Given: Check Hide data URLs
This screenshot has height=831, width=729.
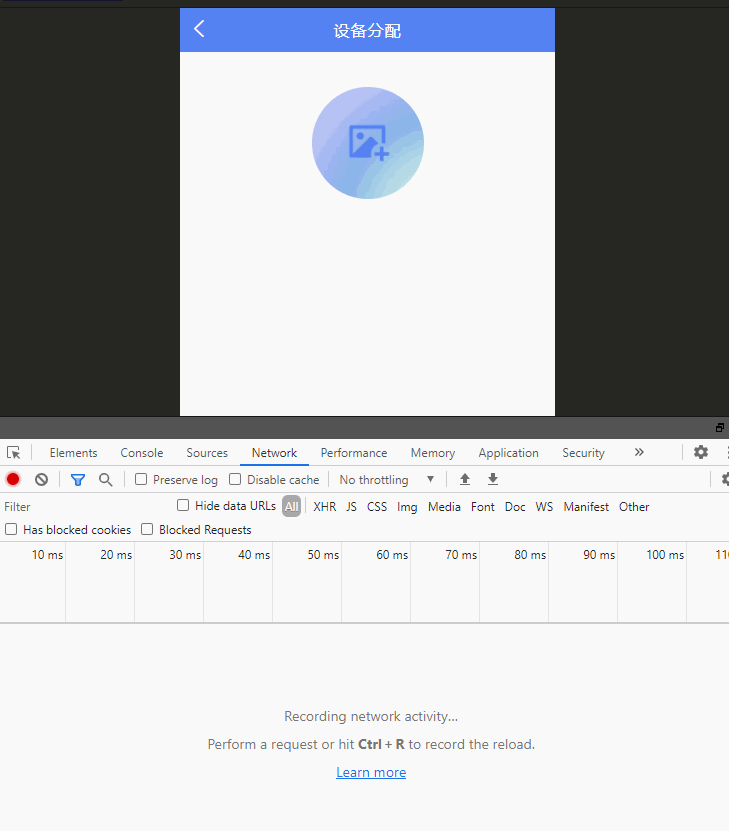Looking at the screenshot, I should (183, 505).
